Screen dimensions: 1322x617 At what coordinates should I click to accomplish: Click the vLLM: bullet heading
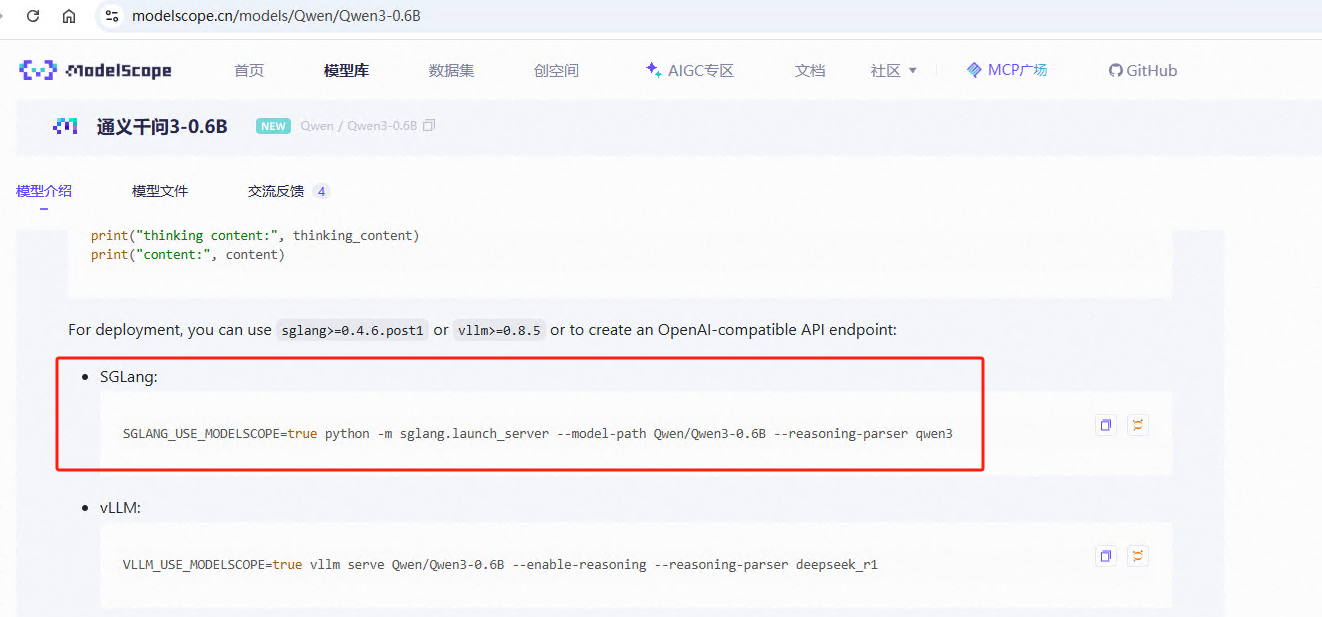click(x=120, y=508)
